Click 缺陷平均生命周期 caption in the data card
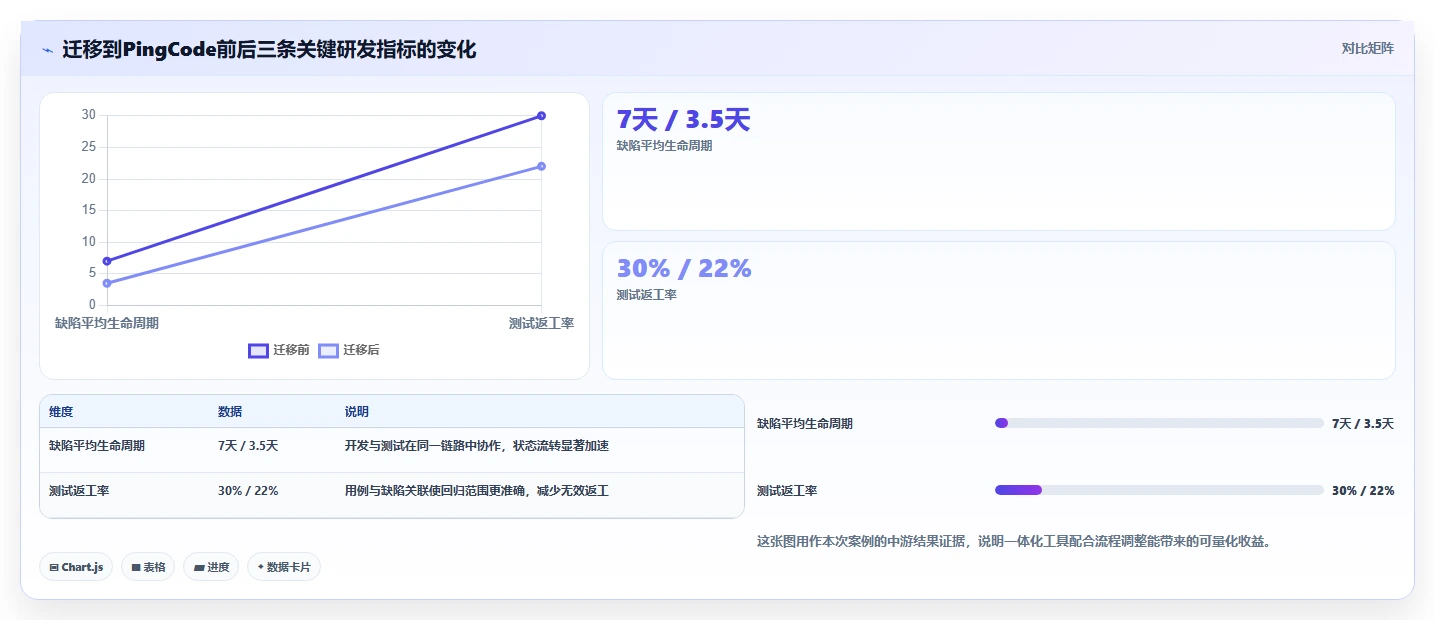The width and height of the screenshot is (1435, 620). (664, 146)
